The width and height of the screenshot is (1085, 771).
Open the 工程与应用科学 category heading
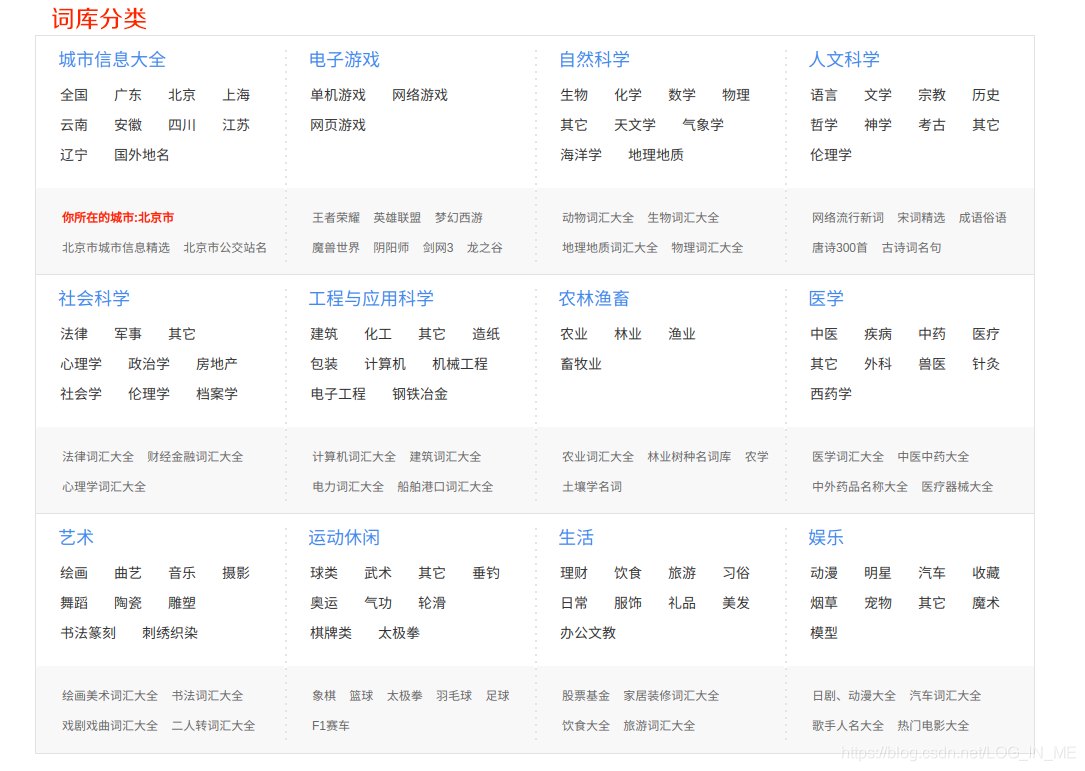[x=371, y=298]
